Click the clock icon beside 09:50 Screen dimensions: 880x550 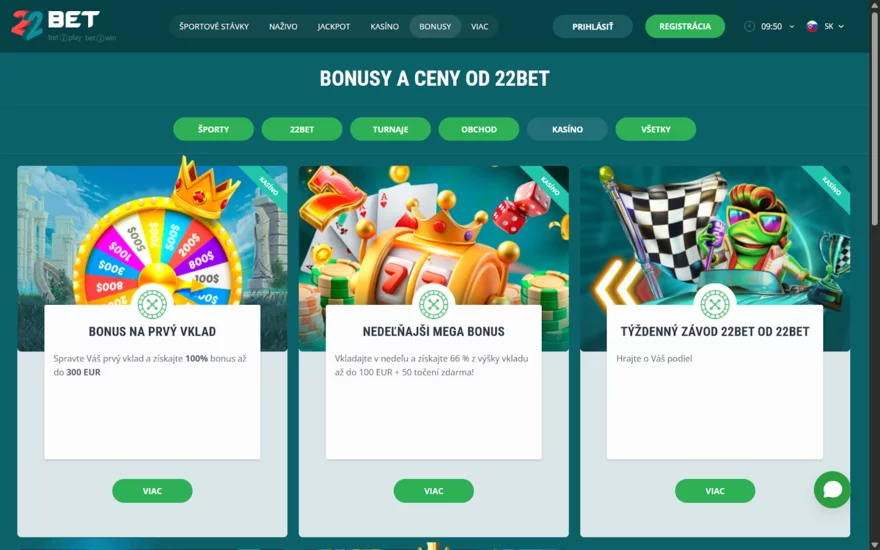749,26
